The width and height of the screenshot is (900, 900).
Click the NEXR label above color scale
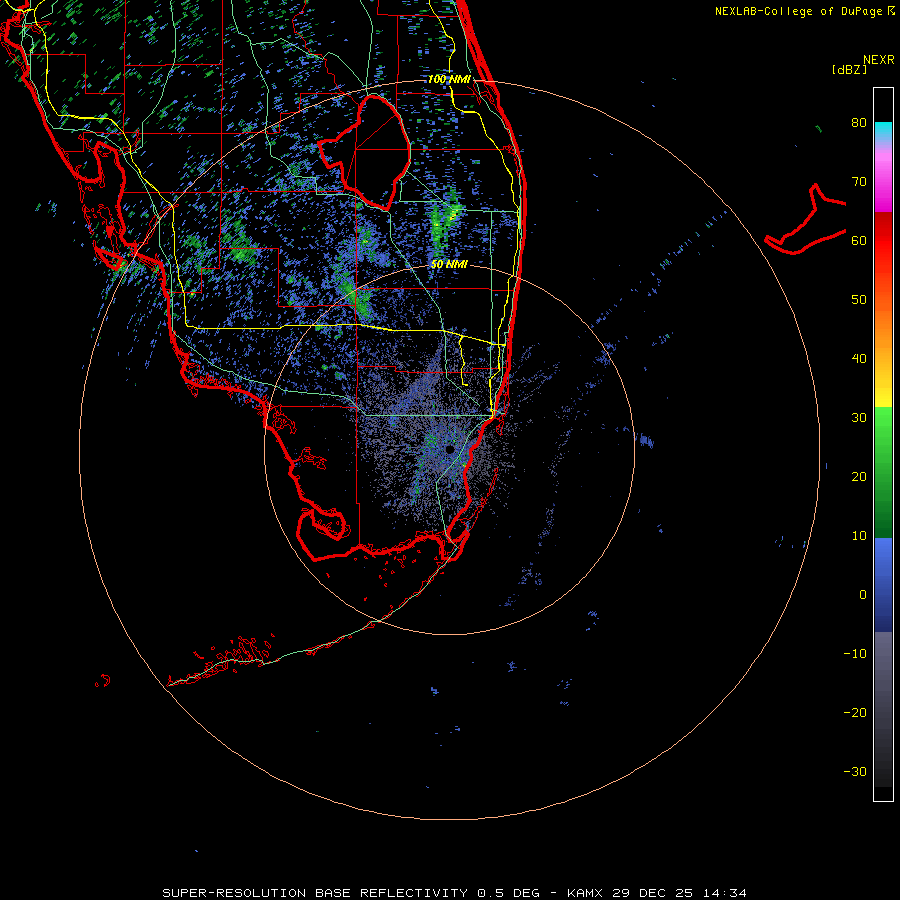879,59
